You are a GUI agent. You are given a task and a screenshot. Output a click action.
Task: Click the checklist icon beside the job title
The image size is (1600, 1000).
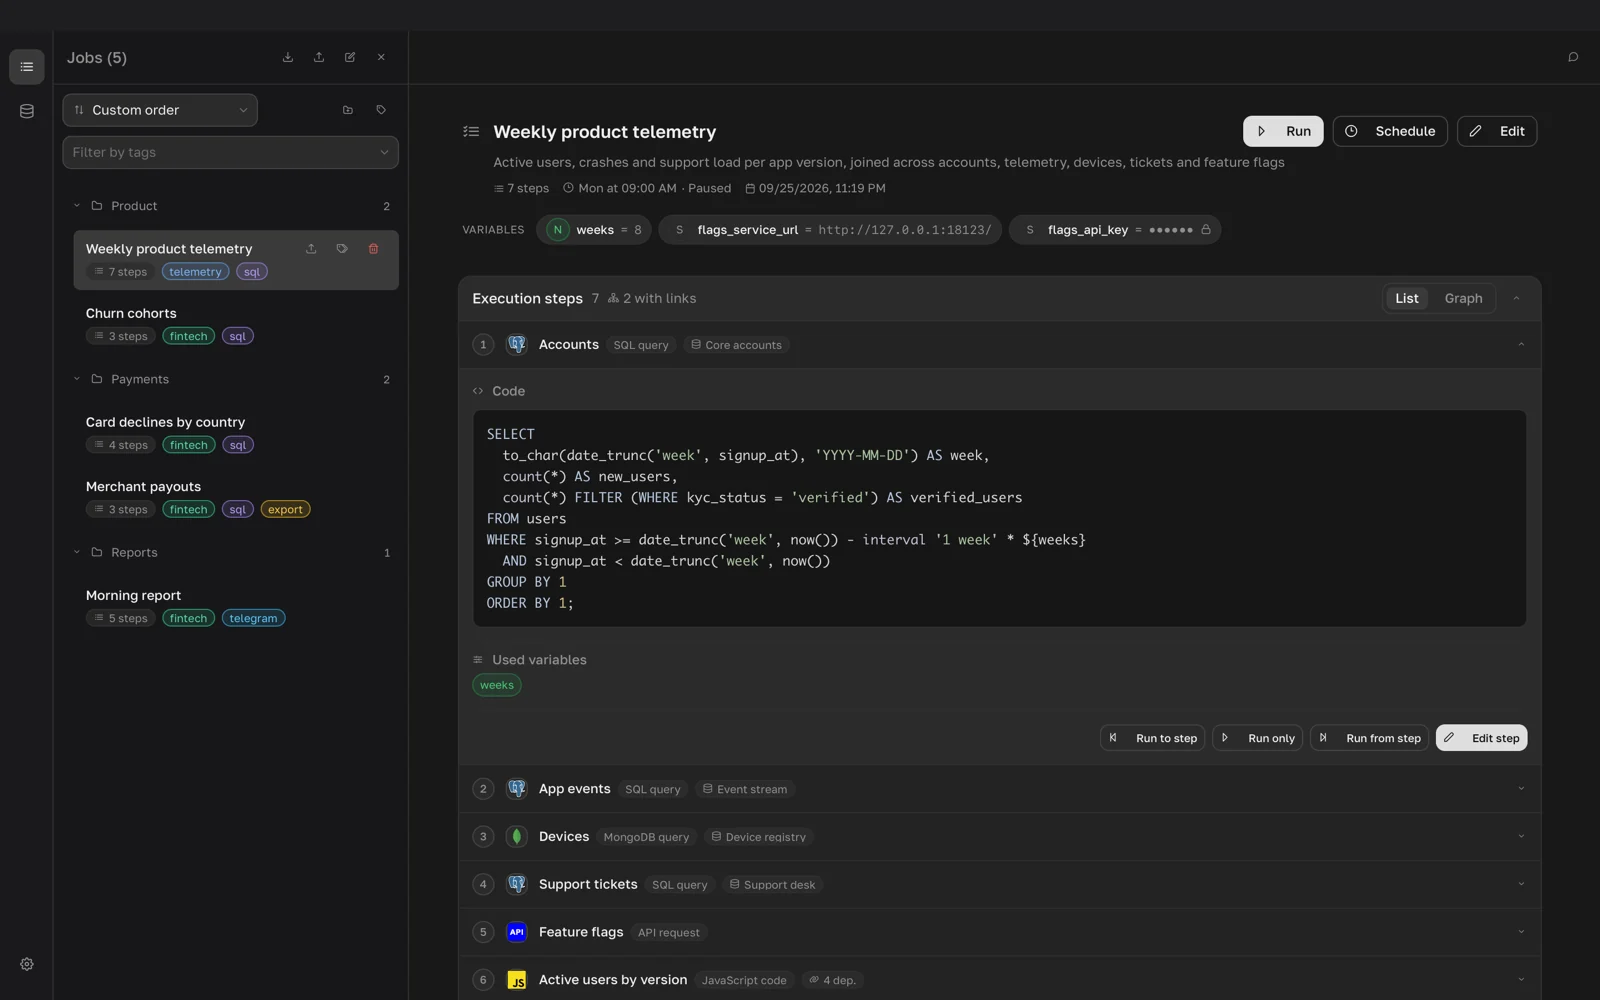coord(471,132)
